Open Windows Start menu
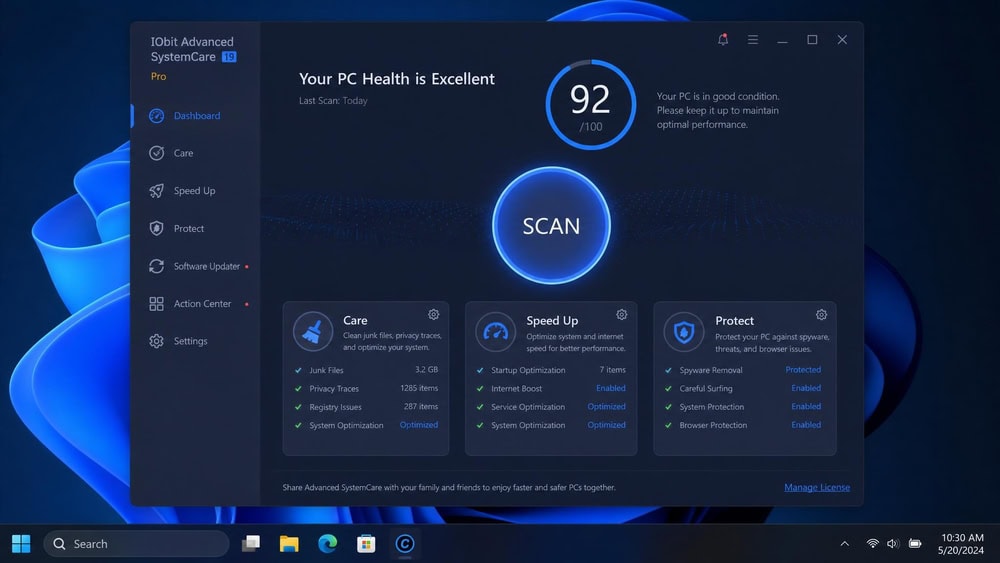 click(21, 544)
